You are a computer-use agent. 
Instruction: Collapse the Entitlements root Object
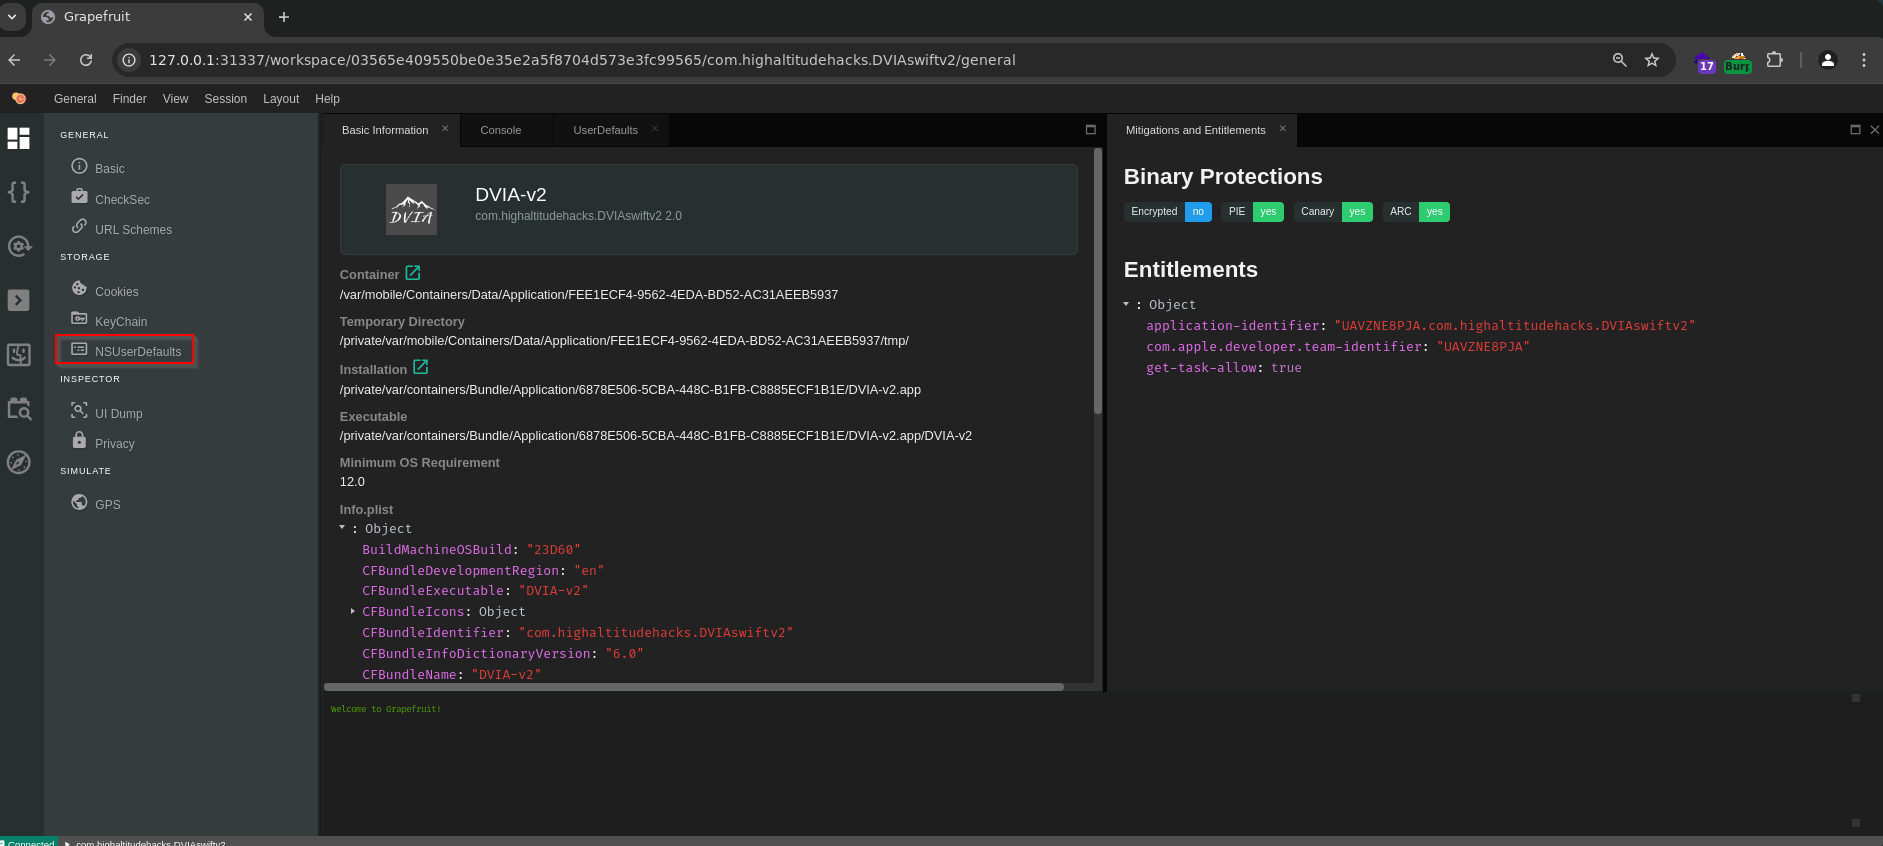click(x=1126, y=304)
